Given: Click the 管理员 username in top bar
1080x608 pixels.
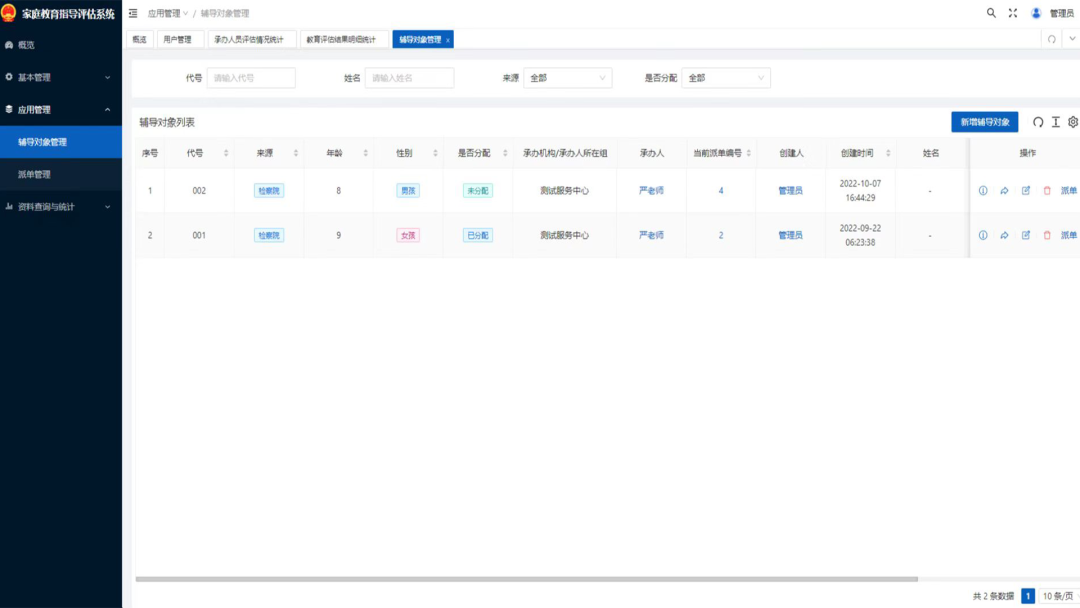Looking at the screenshot, I should 1061,13.
